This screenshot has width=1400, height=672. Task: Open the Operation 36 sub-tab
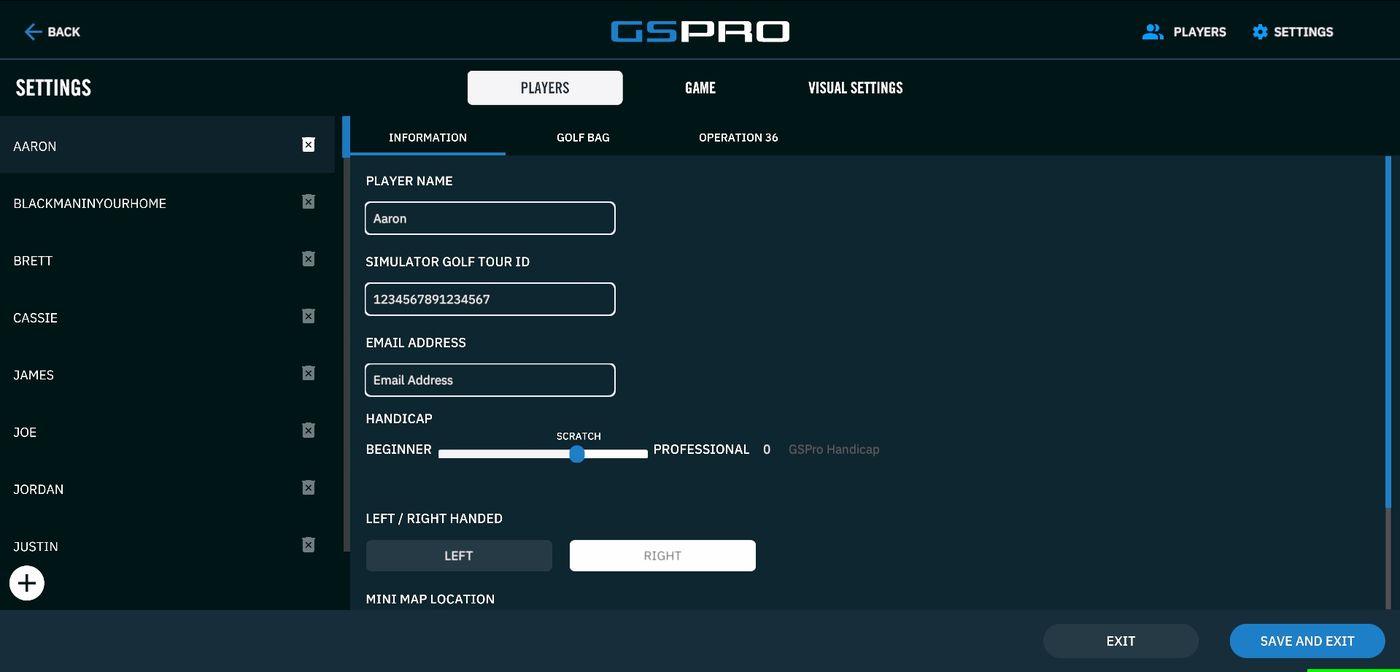(x=738, y=137)
